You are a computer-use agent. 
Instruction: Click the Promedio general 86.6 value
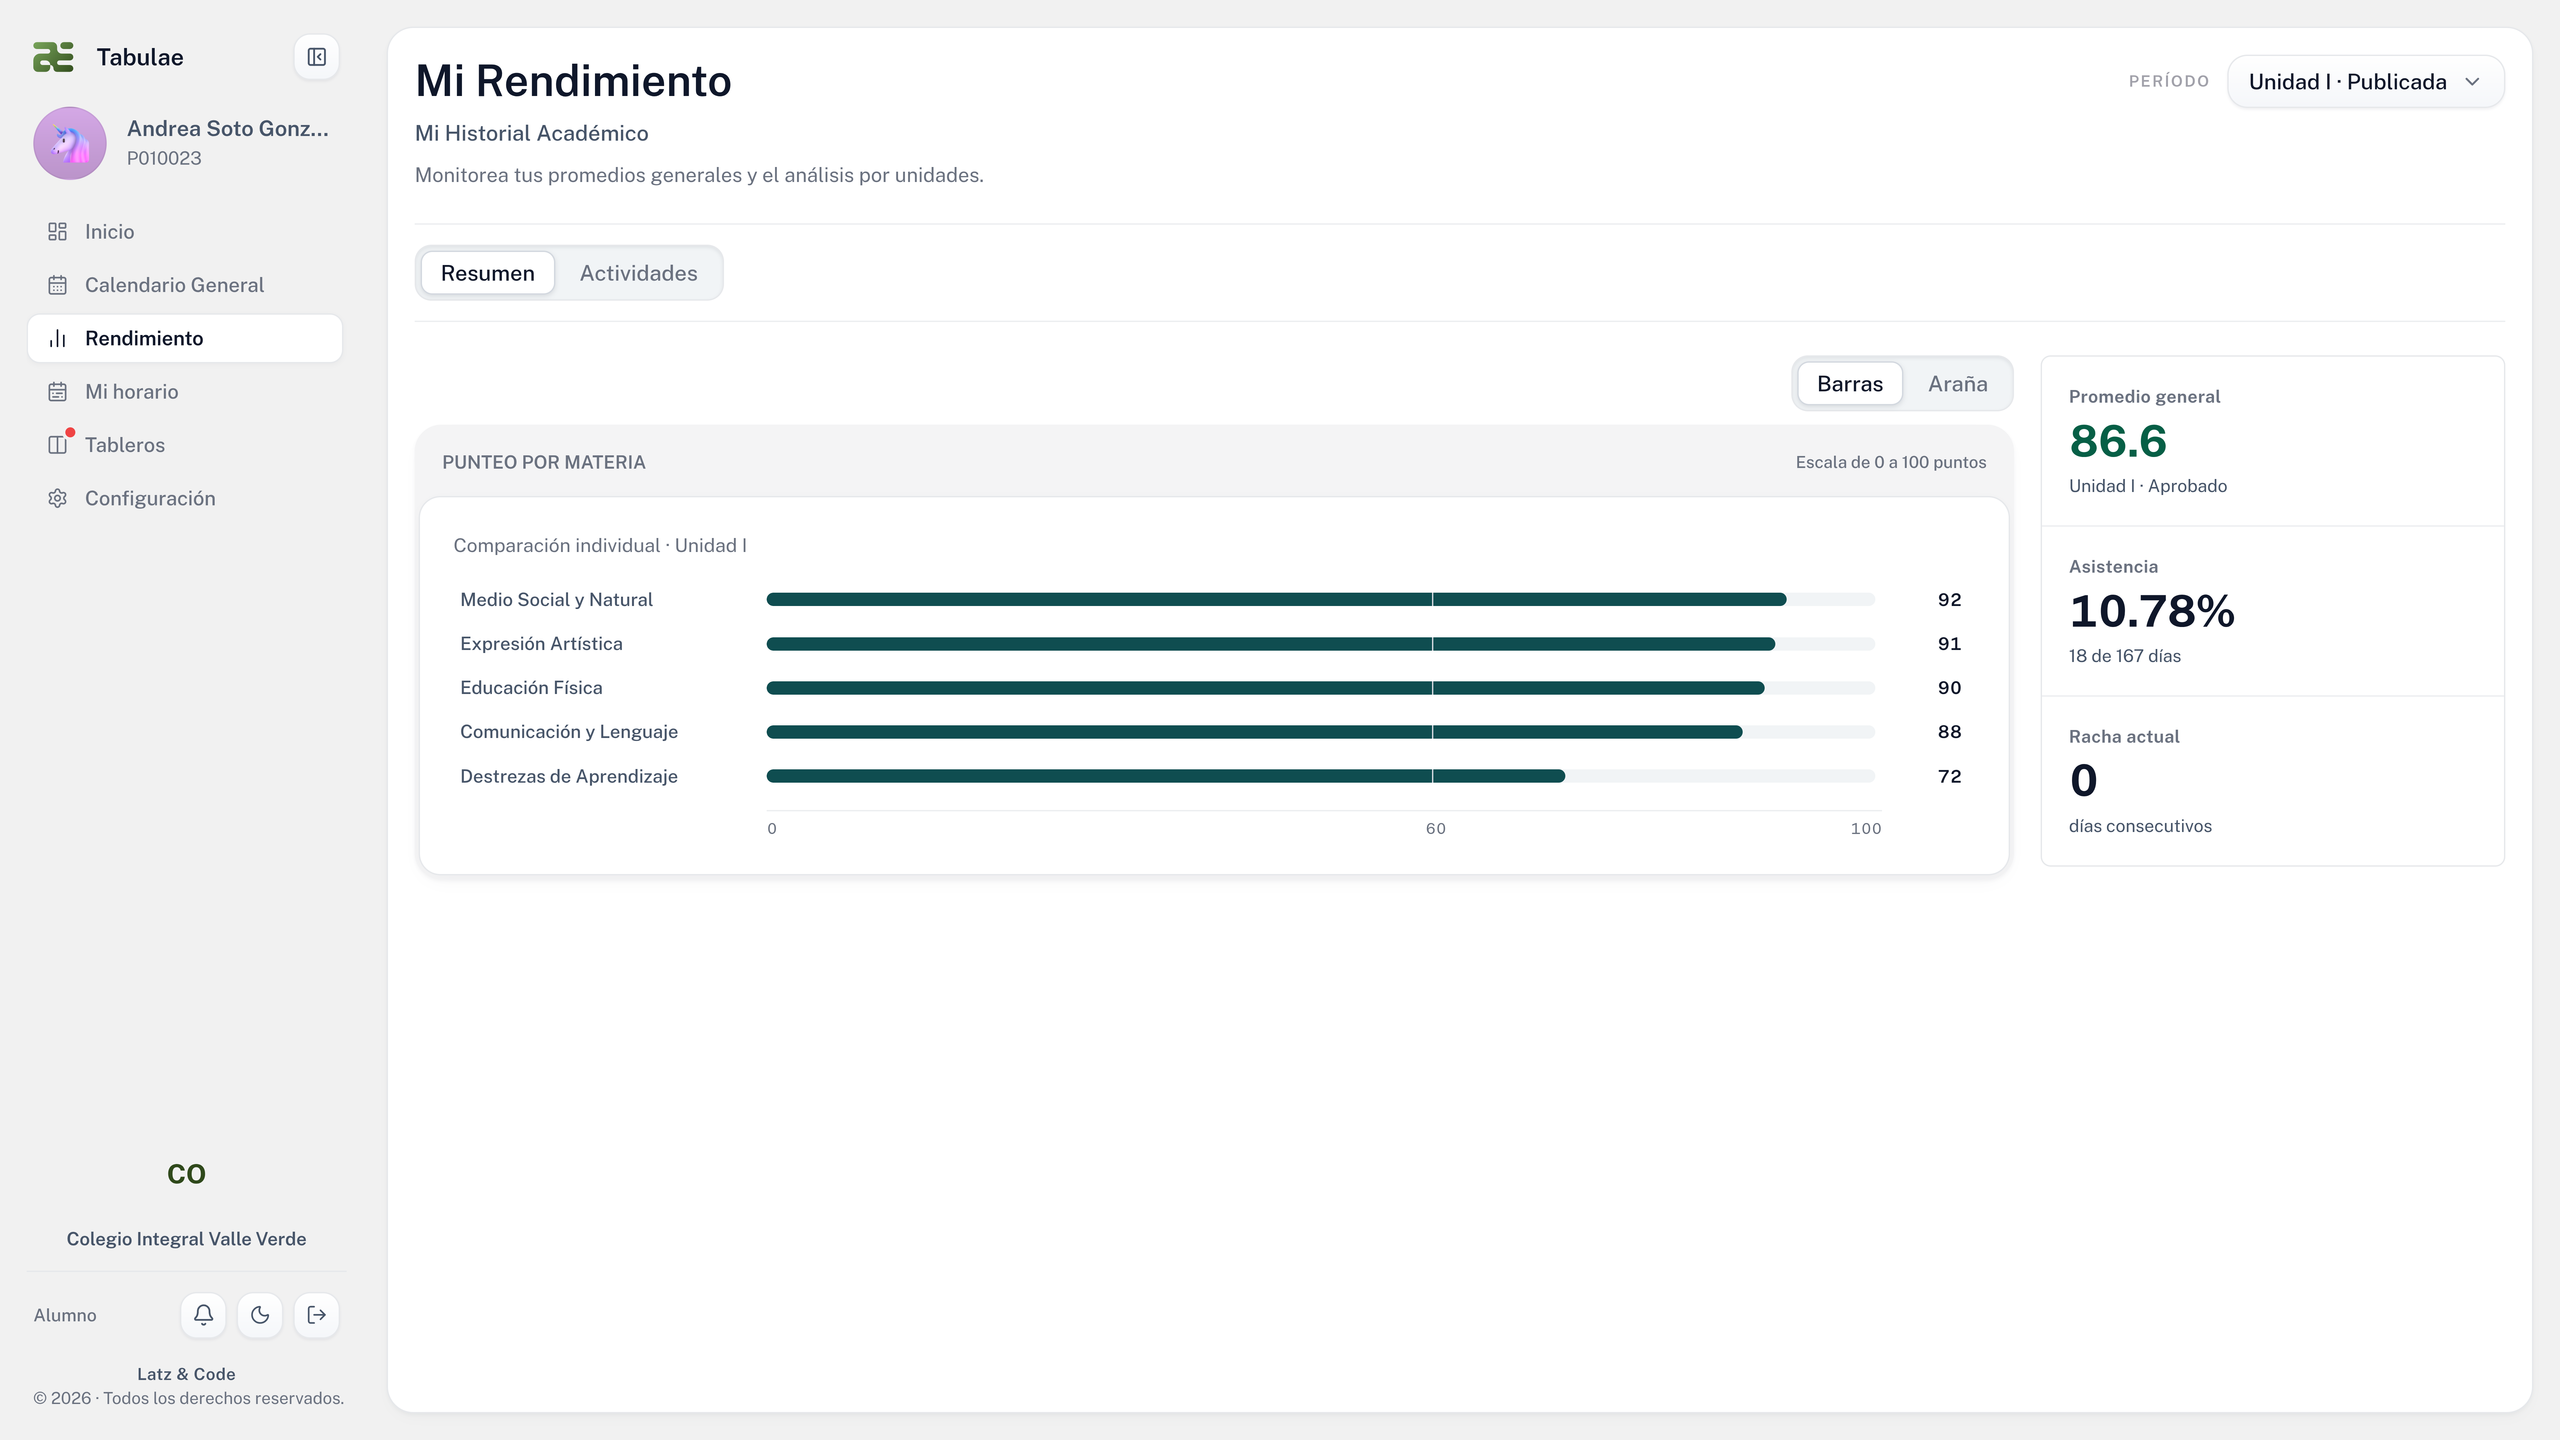coord(2118,441)
